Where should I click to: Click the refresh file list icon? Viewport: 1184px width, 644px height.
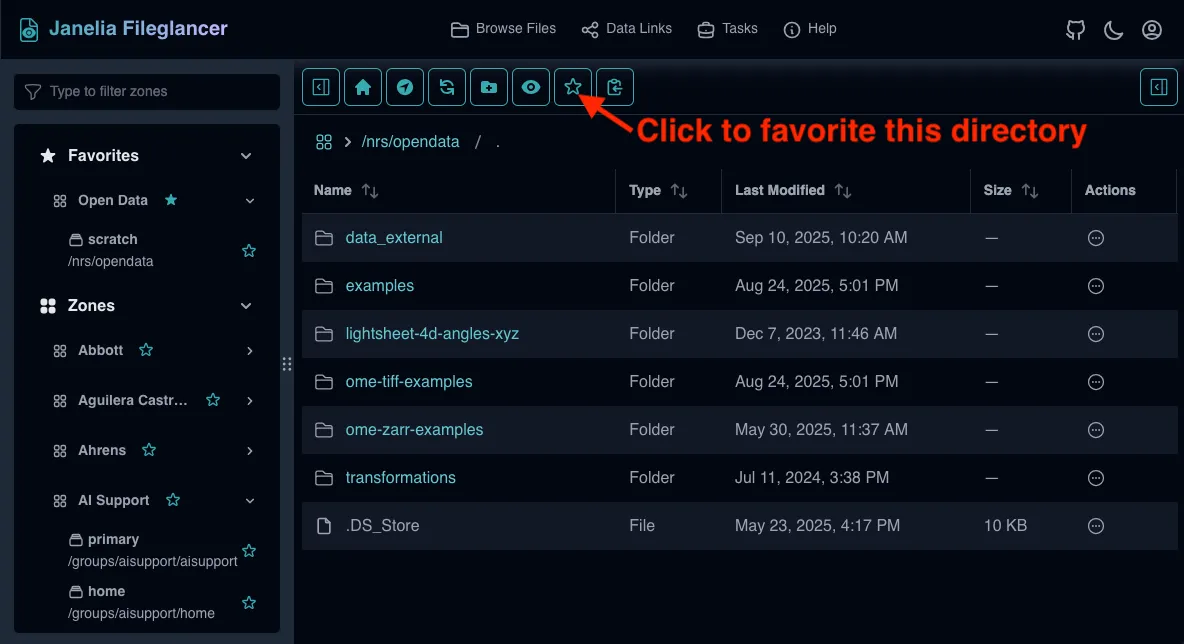447,87
